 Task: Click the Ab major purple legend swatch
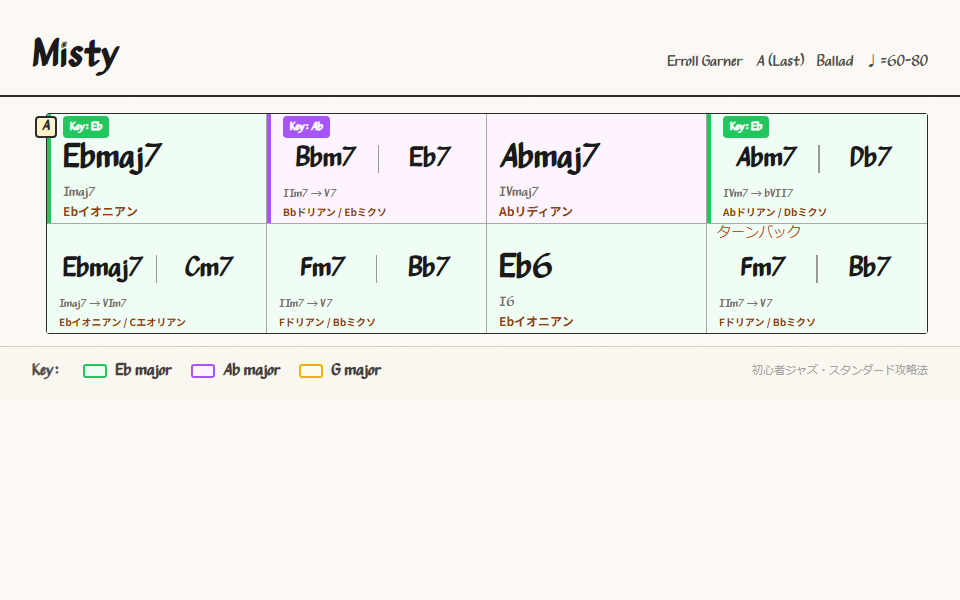coord(203,371)
